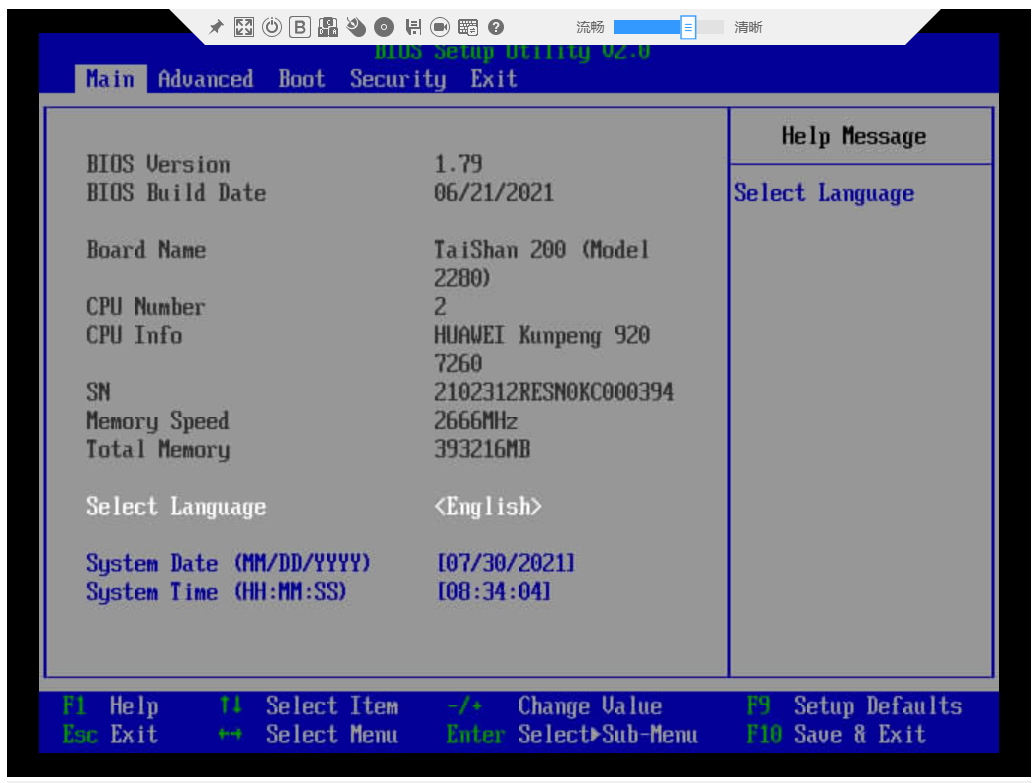The height and width of the screenshot is (783, 1034).
Task: Open the Boot tab
Action: click(x=302, y=79)
